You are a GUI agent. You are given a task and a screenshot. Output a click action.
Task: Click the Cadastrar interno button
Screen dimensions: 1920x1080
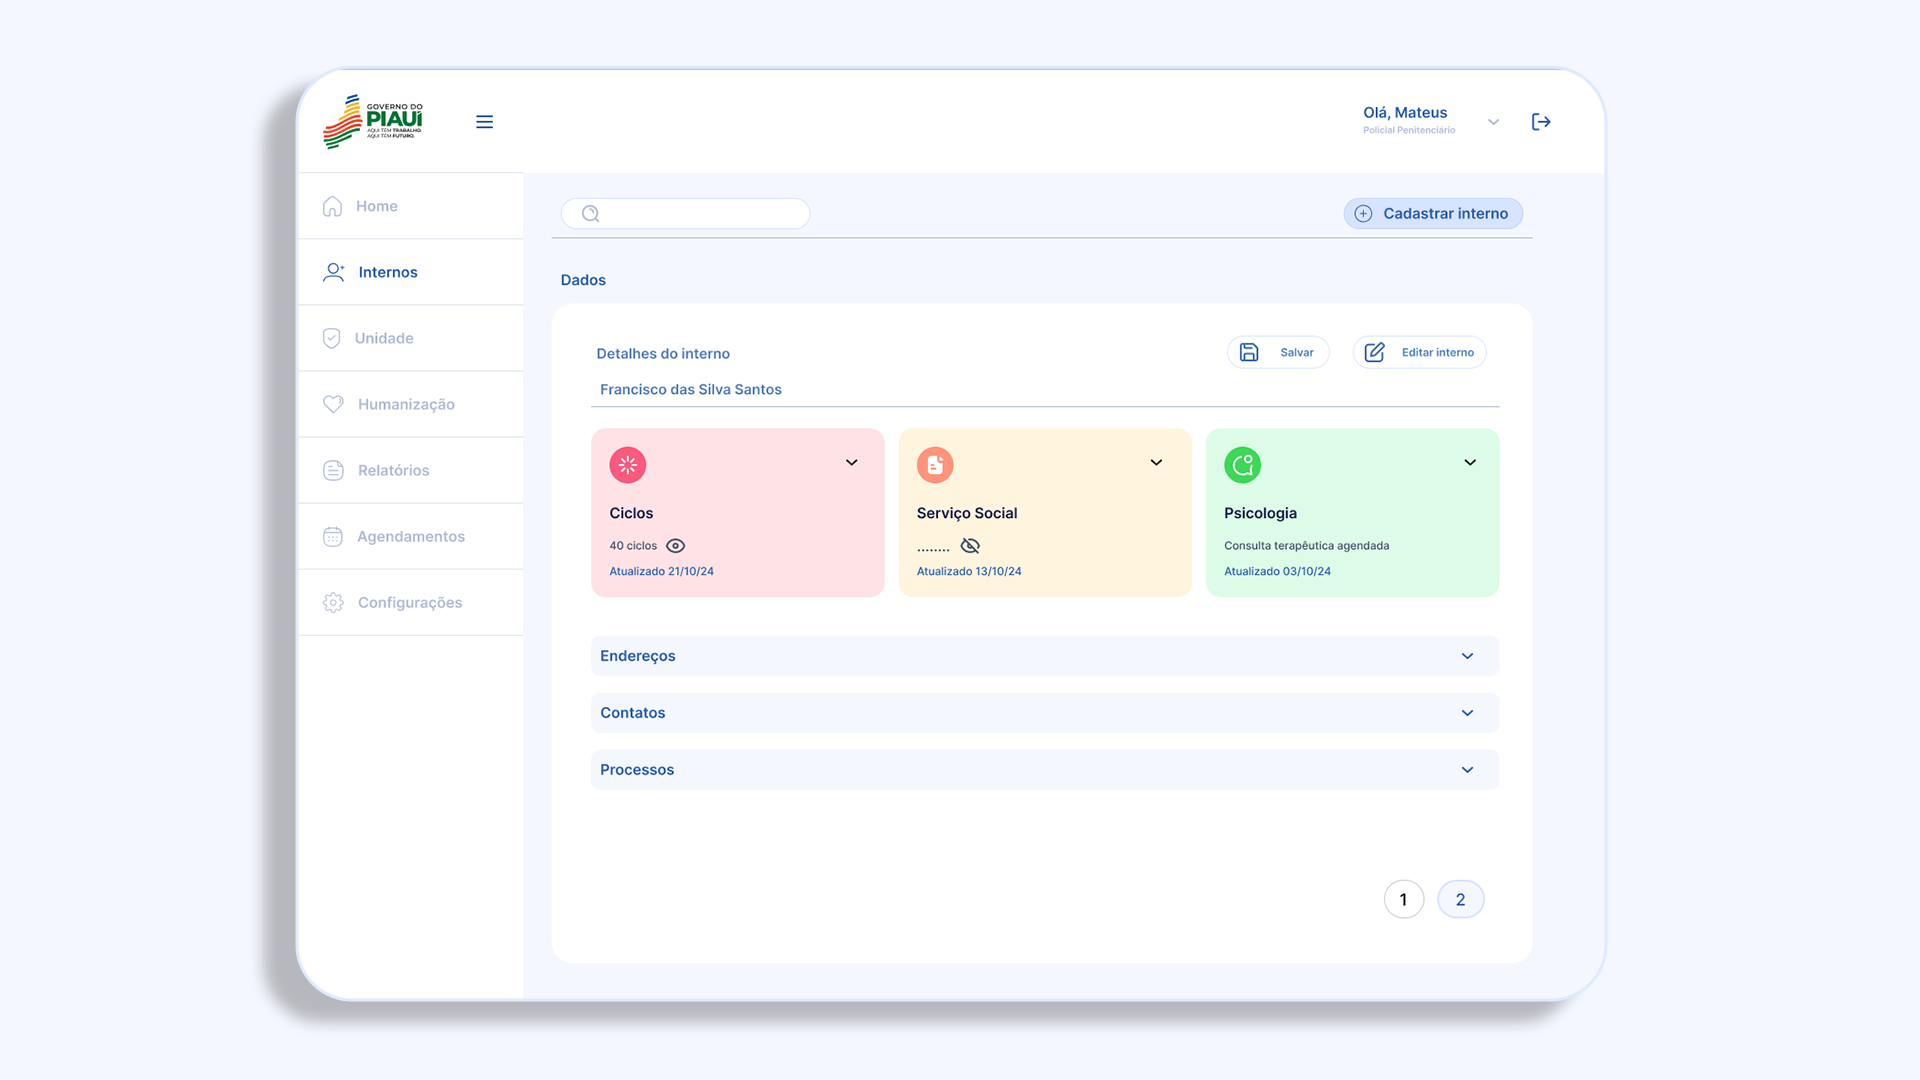1433,214
